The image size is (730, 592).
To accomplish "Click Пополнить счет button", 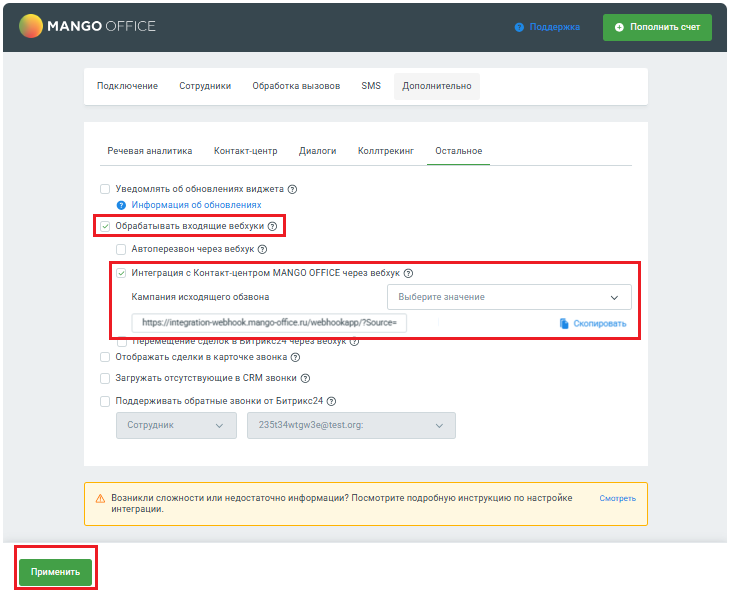I will coord(657,27).
